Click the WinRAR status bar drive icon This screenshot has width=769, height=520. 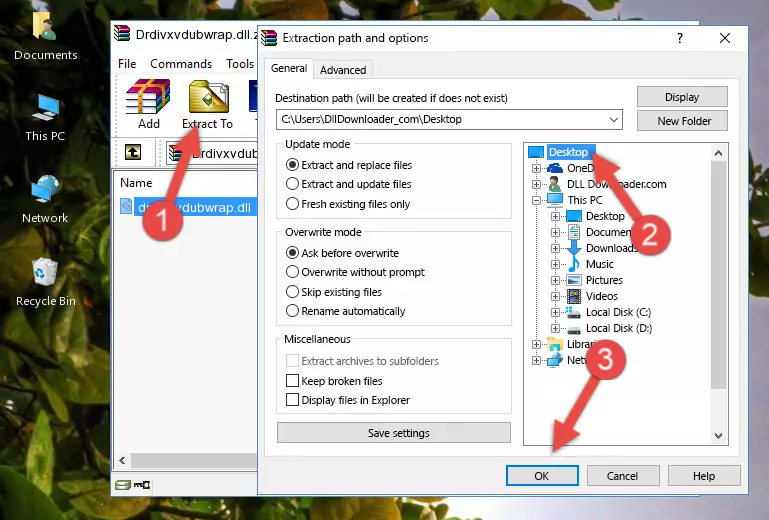pyautogui.click(x=123, y=485)
